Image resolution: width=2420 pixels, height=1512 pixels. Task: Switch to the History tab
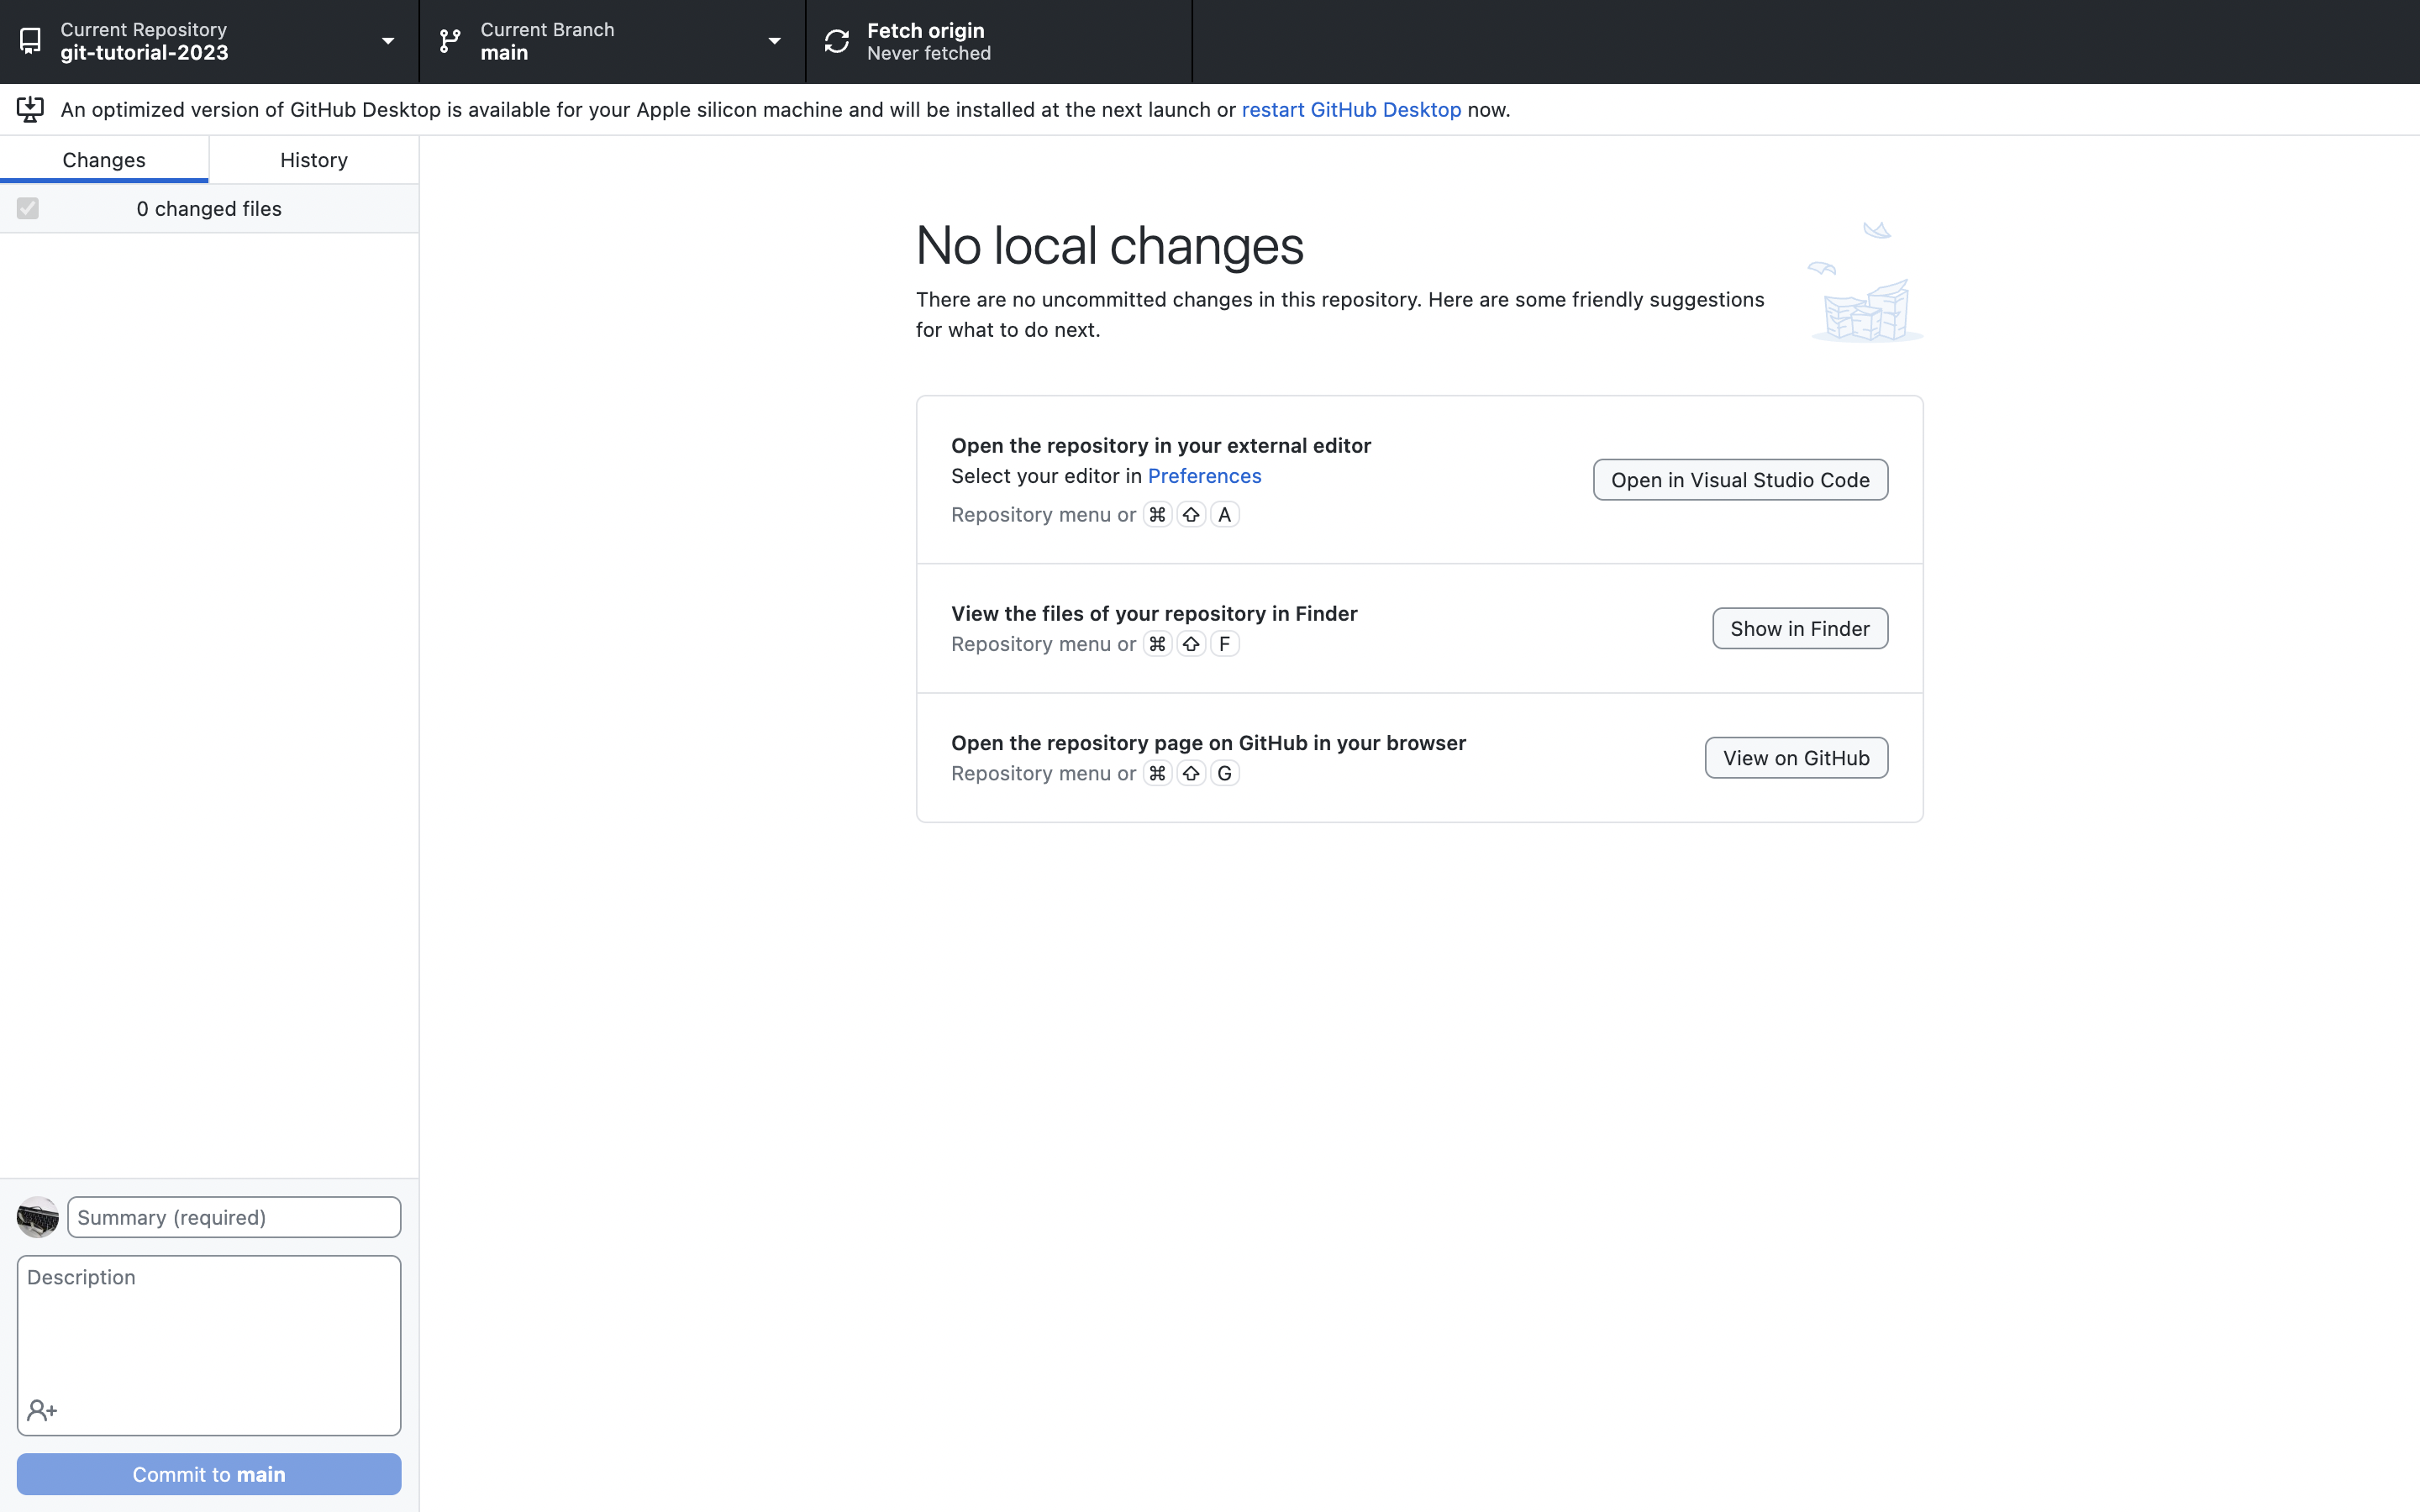pos(314,160)
